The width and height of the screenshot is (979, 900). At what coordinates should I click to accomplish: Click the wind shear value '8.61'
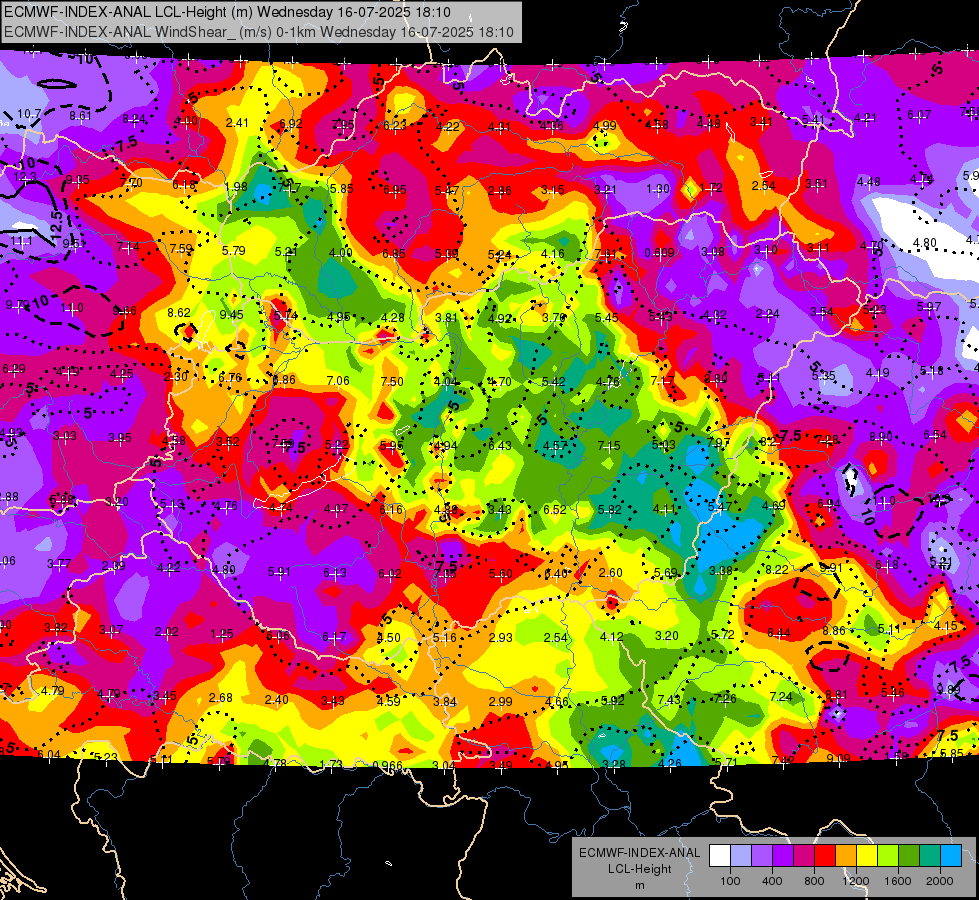point(81,116)
